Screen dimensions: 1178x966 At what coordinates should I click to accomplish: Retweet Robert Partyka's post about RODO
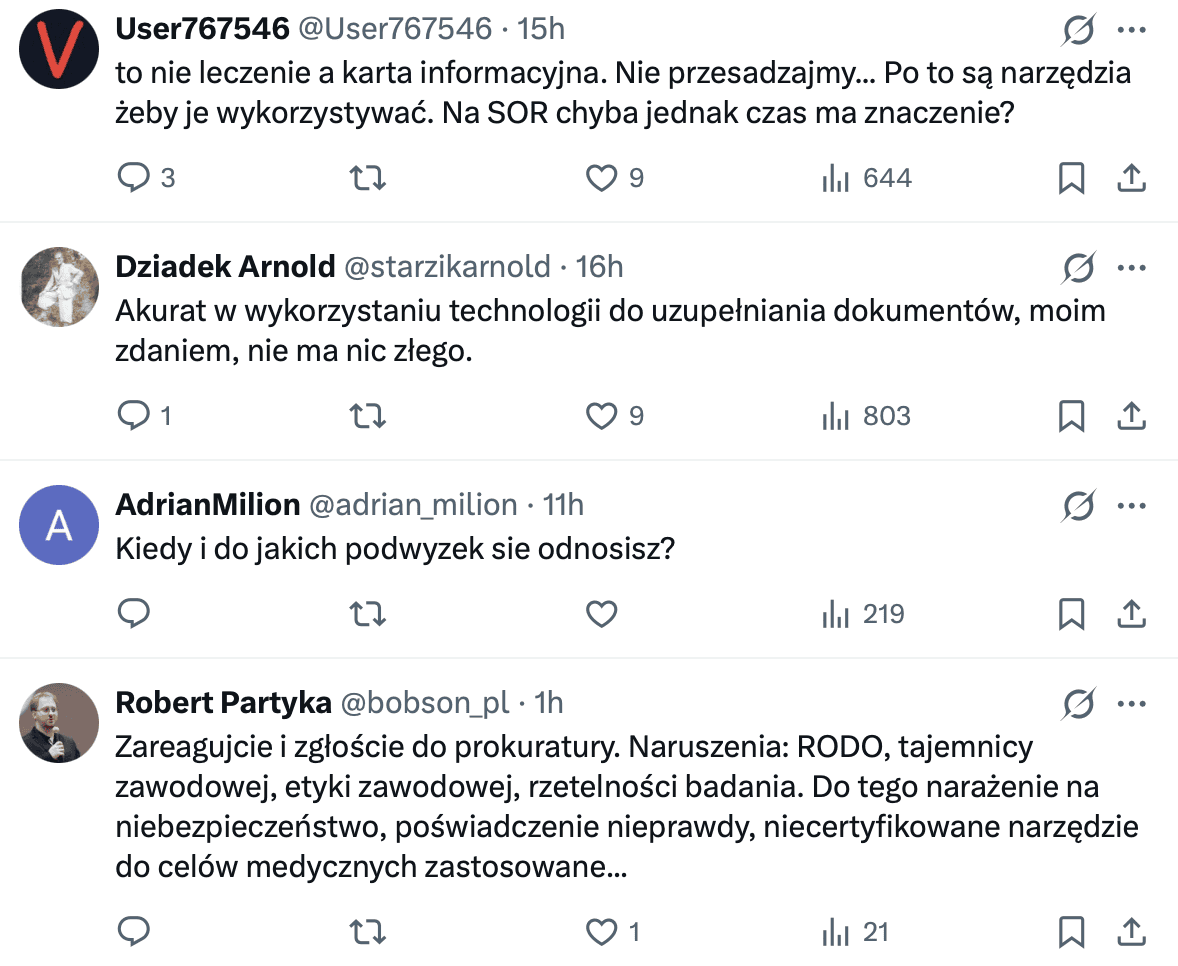(367, 932)
